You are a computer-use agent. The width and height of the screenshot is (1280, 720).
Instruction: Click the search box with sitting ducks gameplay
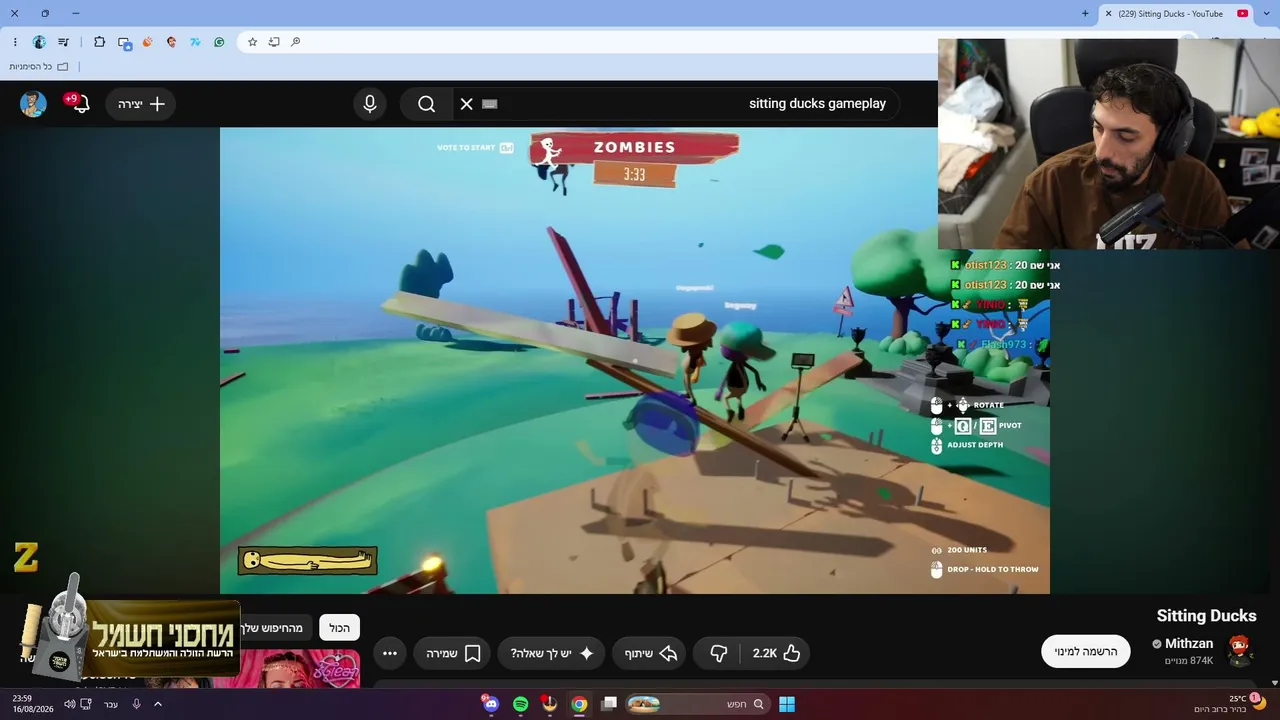[x=675, y=104]
